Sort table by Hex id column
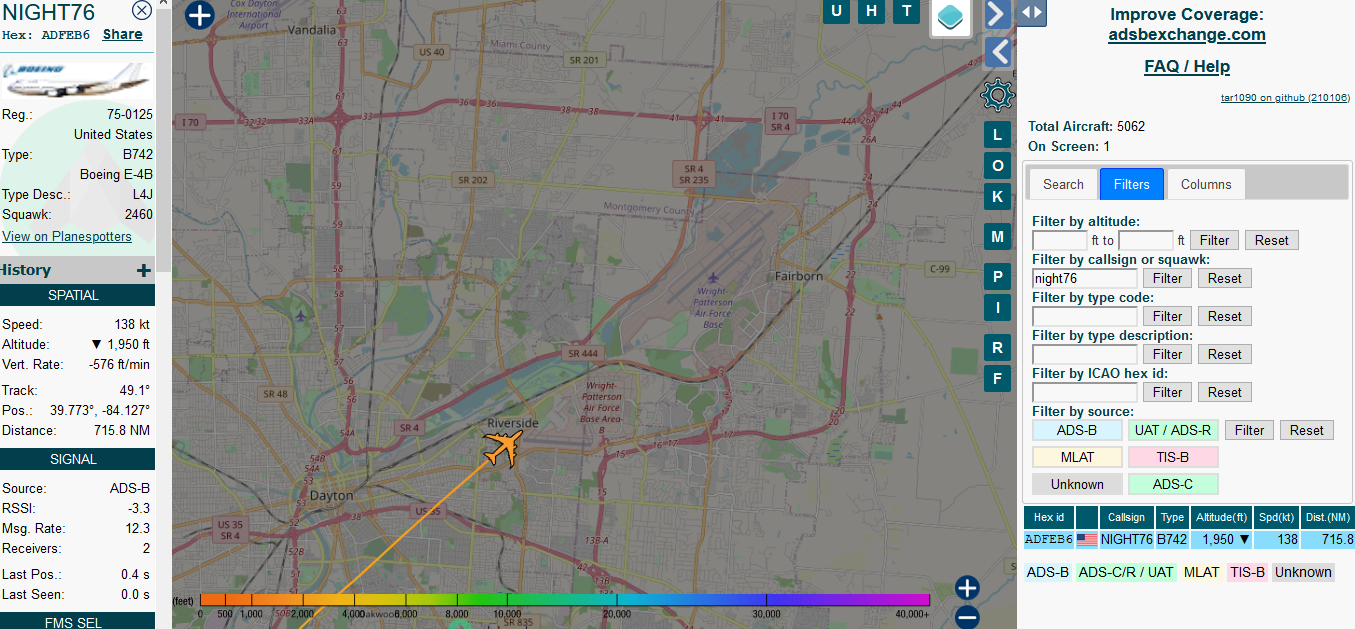Image resolution: width=1355 pixels, height=629 pixels. click(1049, 517)
